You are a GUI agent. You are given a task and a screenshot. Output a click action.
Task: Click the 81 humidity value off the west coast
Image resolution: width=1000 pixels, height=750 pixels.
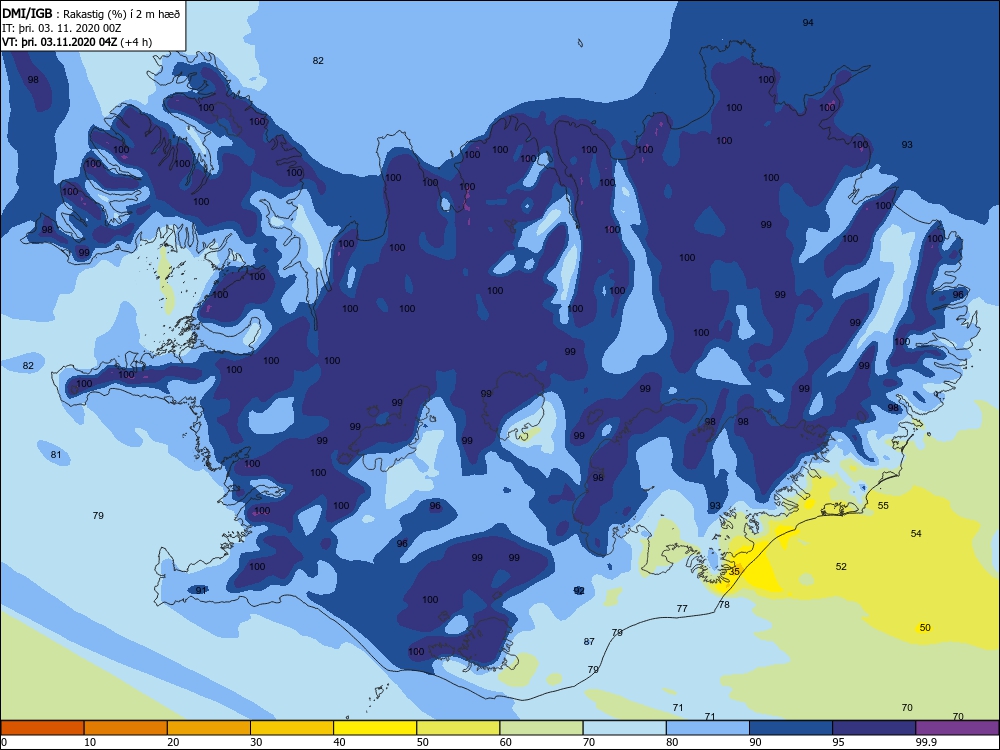pos(56,455)
